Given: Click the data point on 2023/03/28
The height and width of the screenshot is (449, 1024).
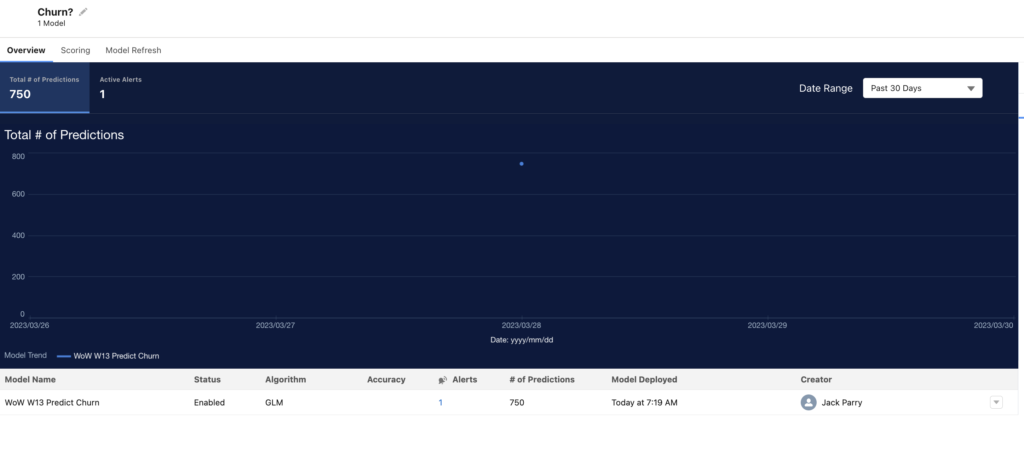Looking at the screenshot, I should [x=521, y=164].
